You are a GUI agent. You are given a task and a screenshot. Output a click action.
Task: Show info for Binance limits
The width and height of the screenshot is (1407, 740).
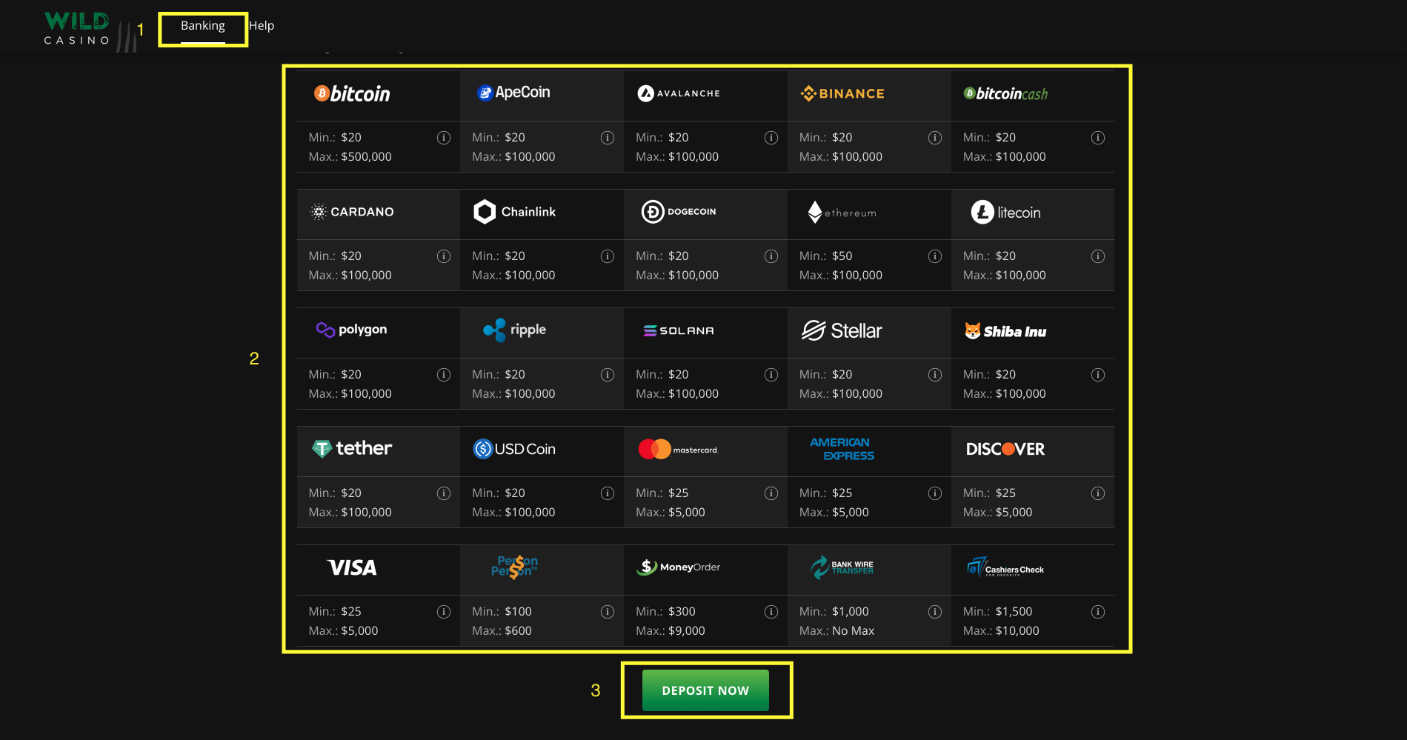pyautogui.click(x=935, y=138)
